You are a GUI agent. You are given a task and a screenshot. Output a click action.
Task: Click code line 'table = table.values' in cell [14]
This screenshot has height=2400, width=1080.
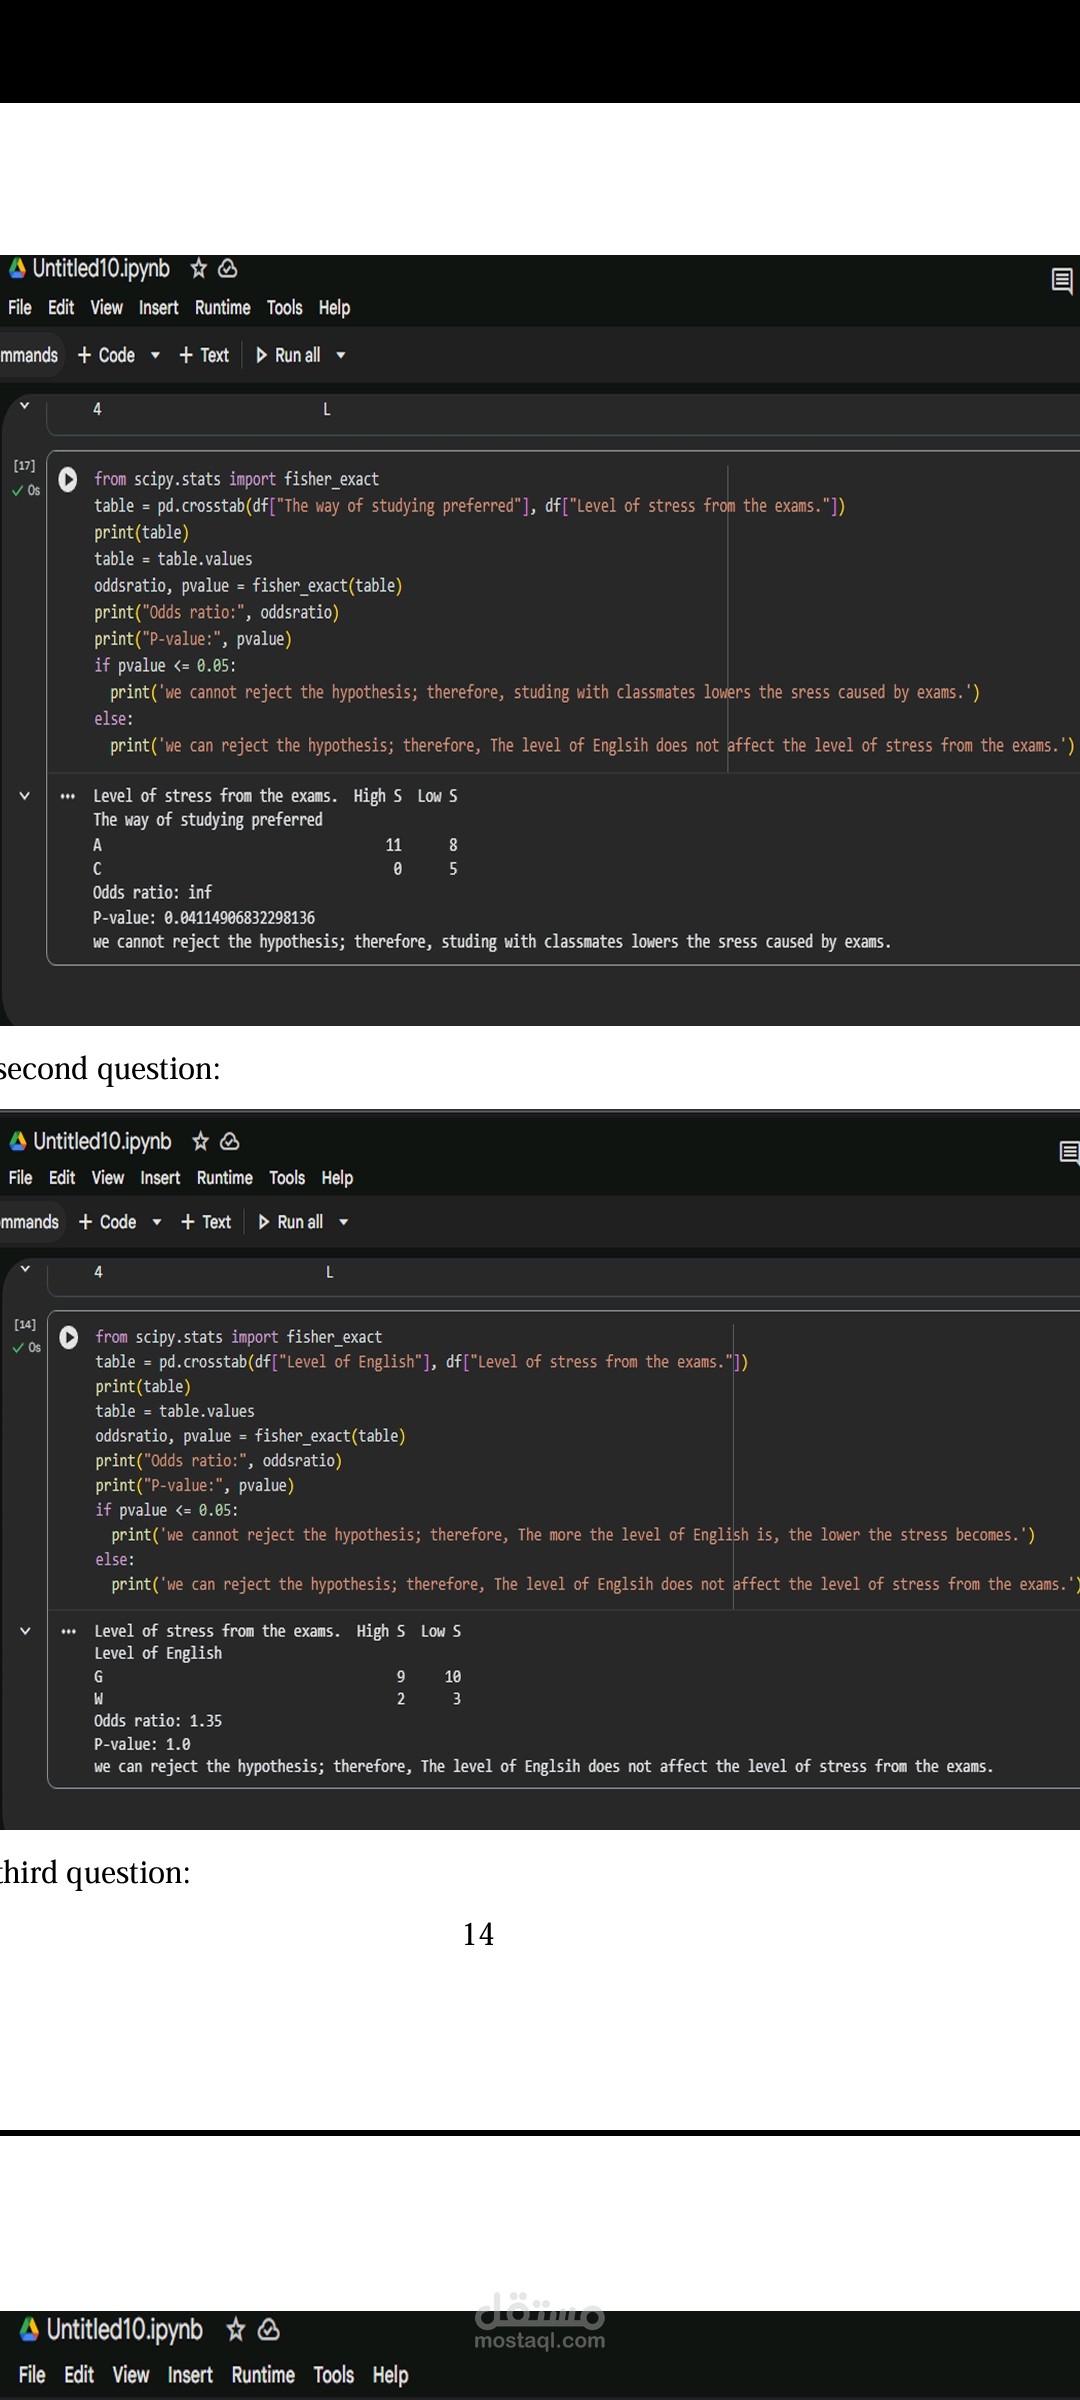point(175,1411)
